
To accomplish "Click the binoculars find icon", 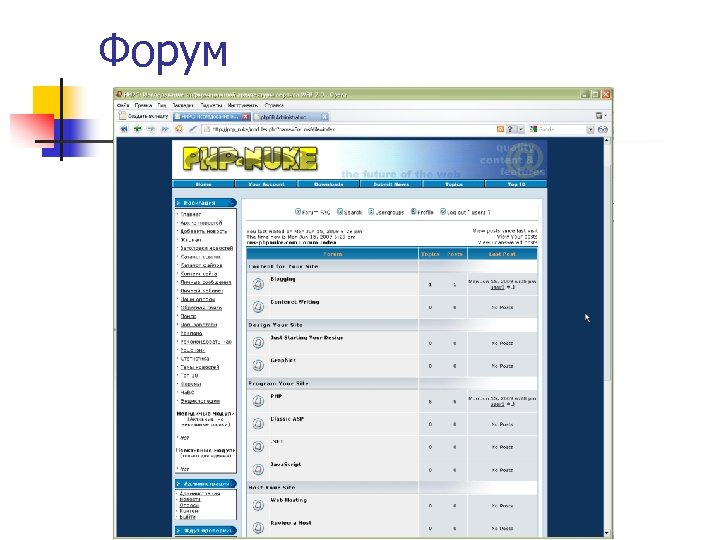I will (603, 129).
